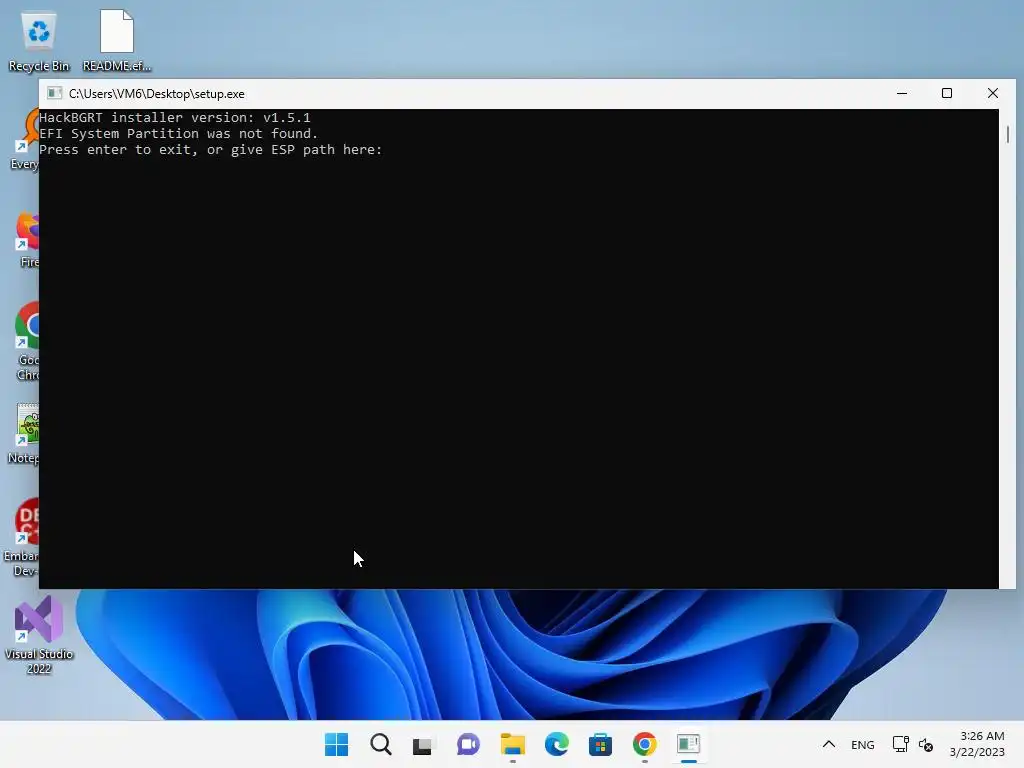This screenshot has width=1024, height=768.
Task: Select the Everything desktop shortcut
Action: pyautogui.click(x=25, y=140)
